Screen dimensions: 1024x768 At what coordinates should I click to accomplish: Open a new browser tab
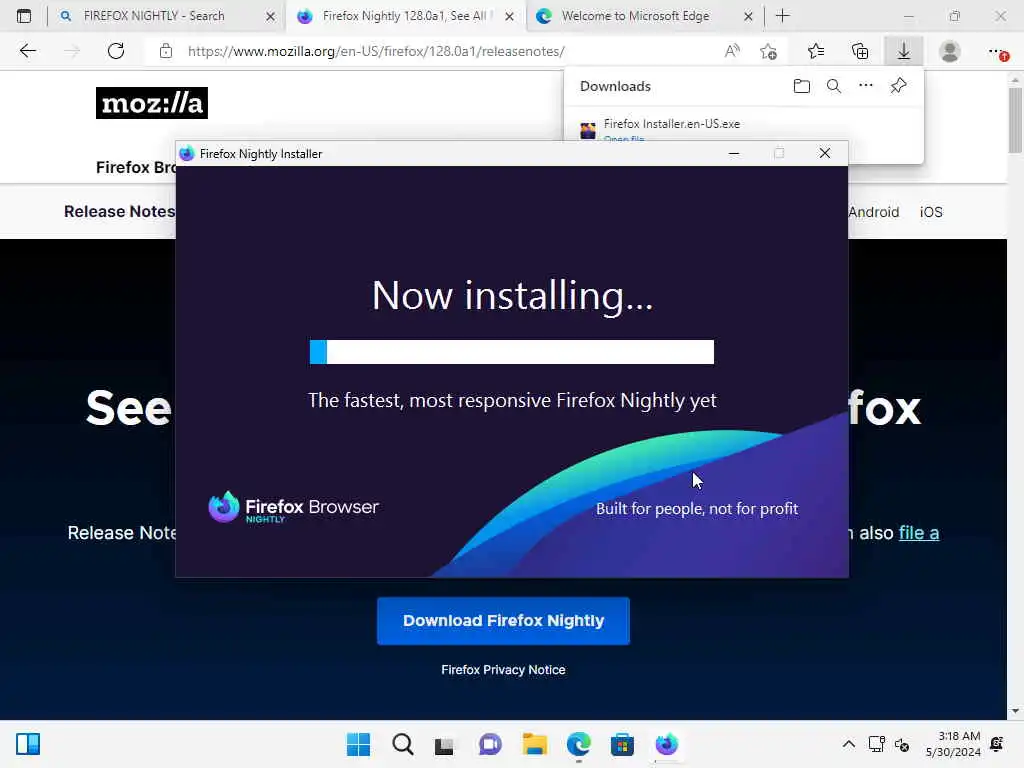tap(782, 16)
